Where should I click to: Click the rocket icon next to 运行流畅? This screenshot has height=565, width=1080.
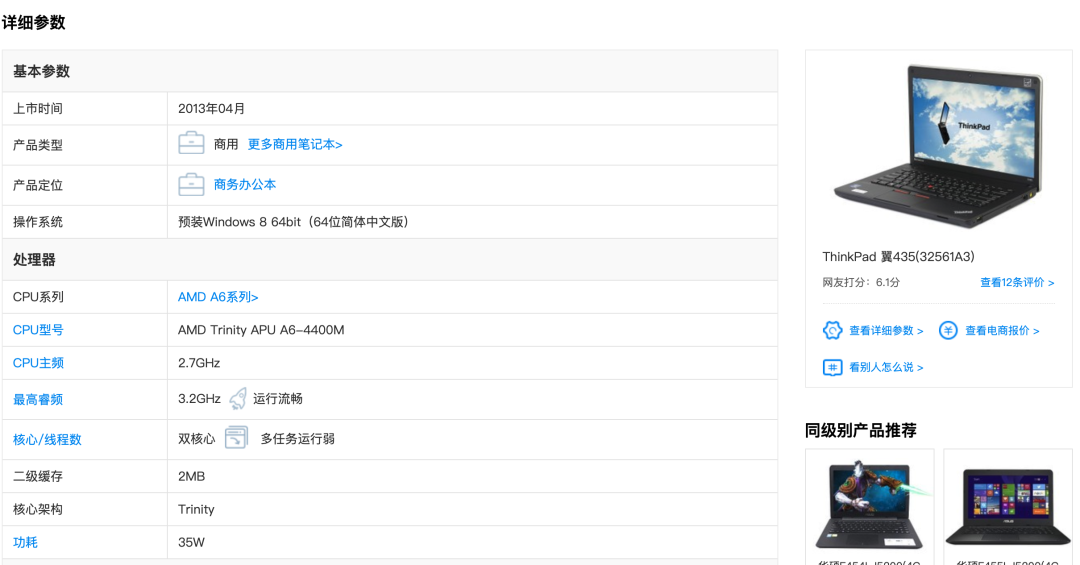[238, 398]
